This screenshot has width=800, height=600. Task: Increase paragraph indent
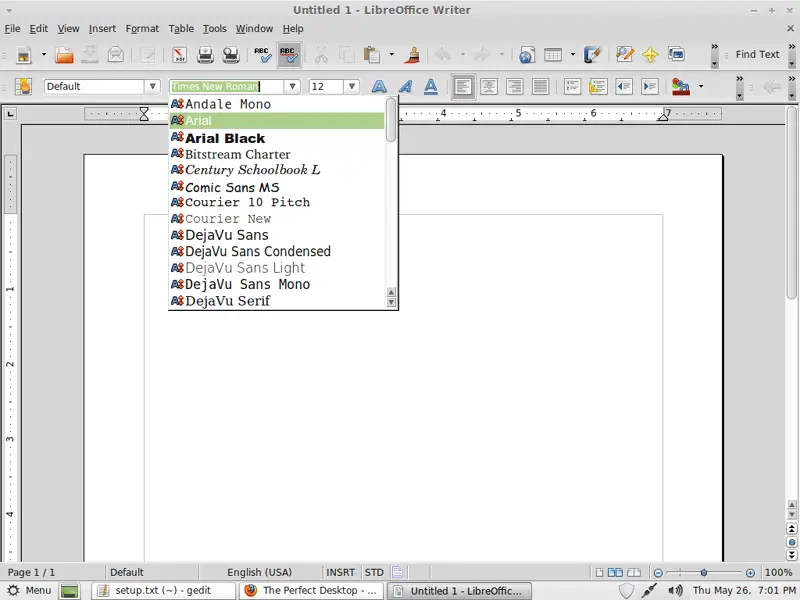tap(650, 87)
